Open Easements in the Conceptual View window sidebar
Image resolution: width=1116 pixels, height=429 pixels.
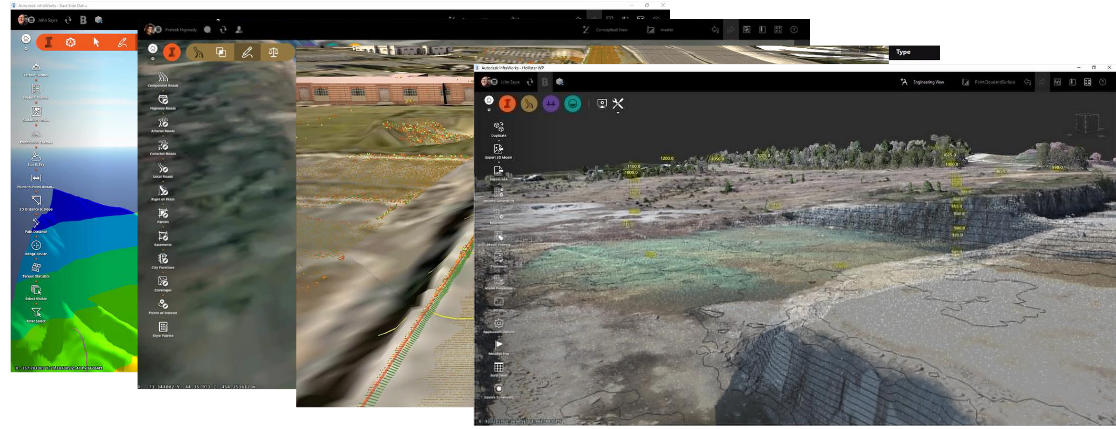(162, 239)
